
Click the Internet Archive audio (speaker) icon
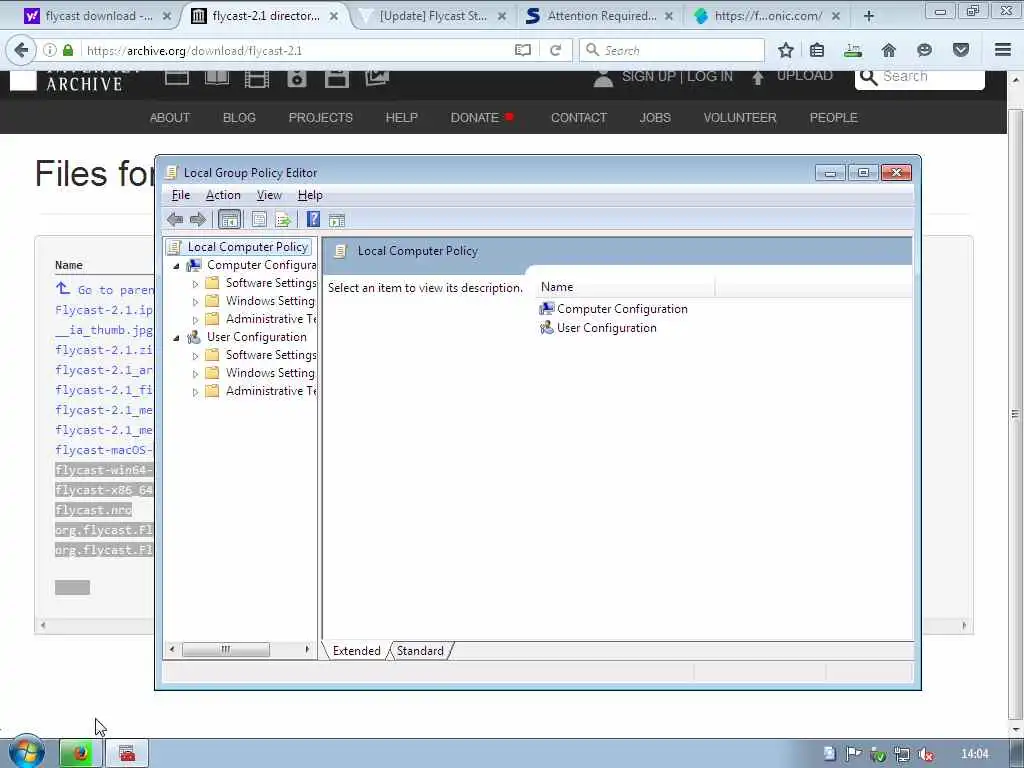[296, 79]
